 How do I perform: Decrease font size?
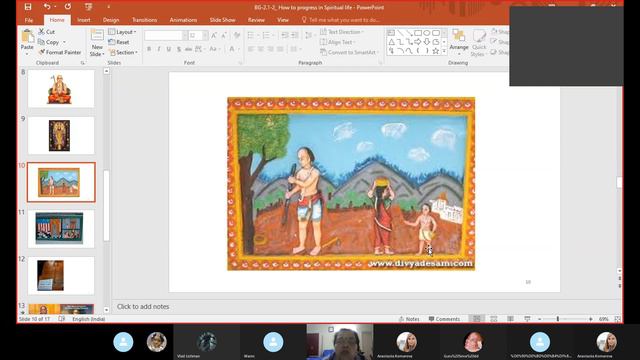coord(224,36)
